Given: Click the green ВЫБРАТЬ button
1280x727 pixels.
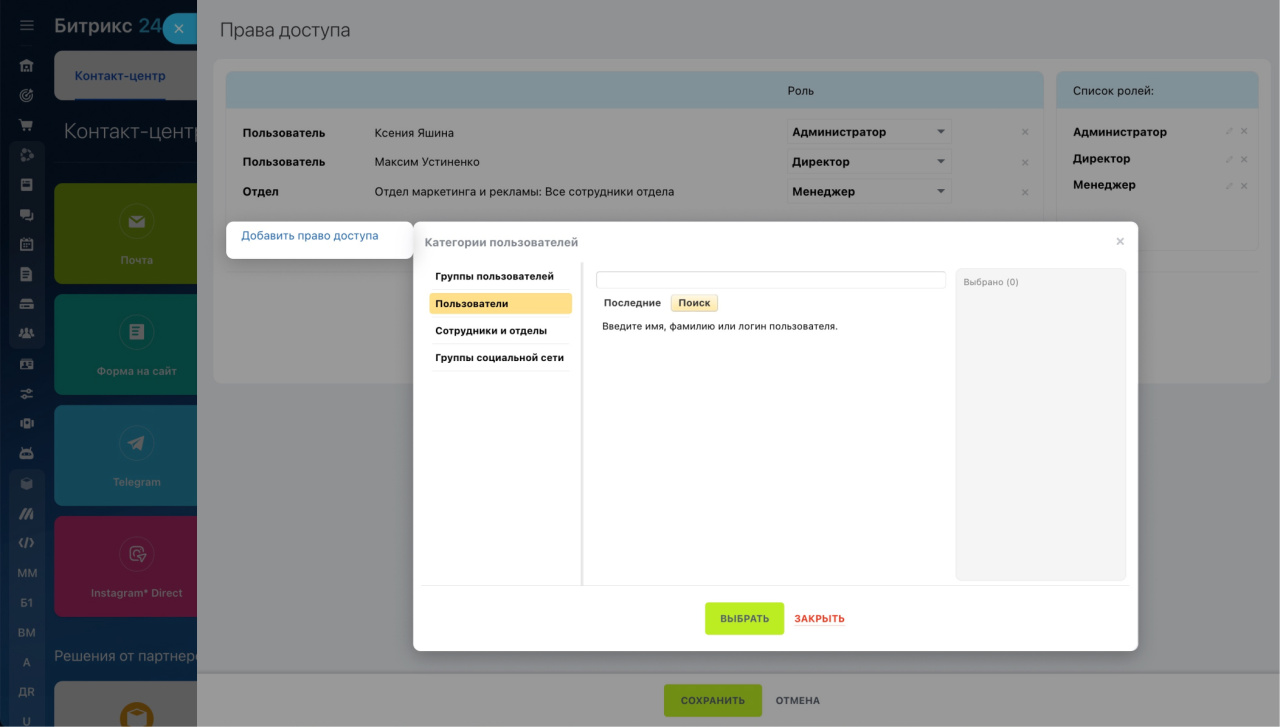Looking at the screenshot, I should pos(744,618).
